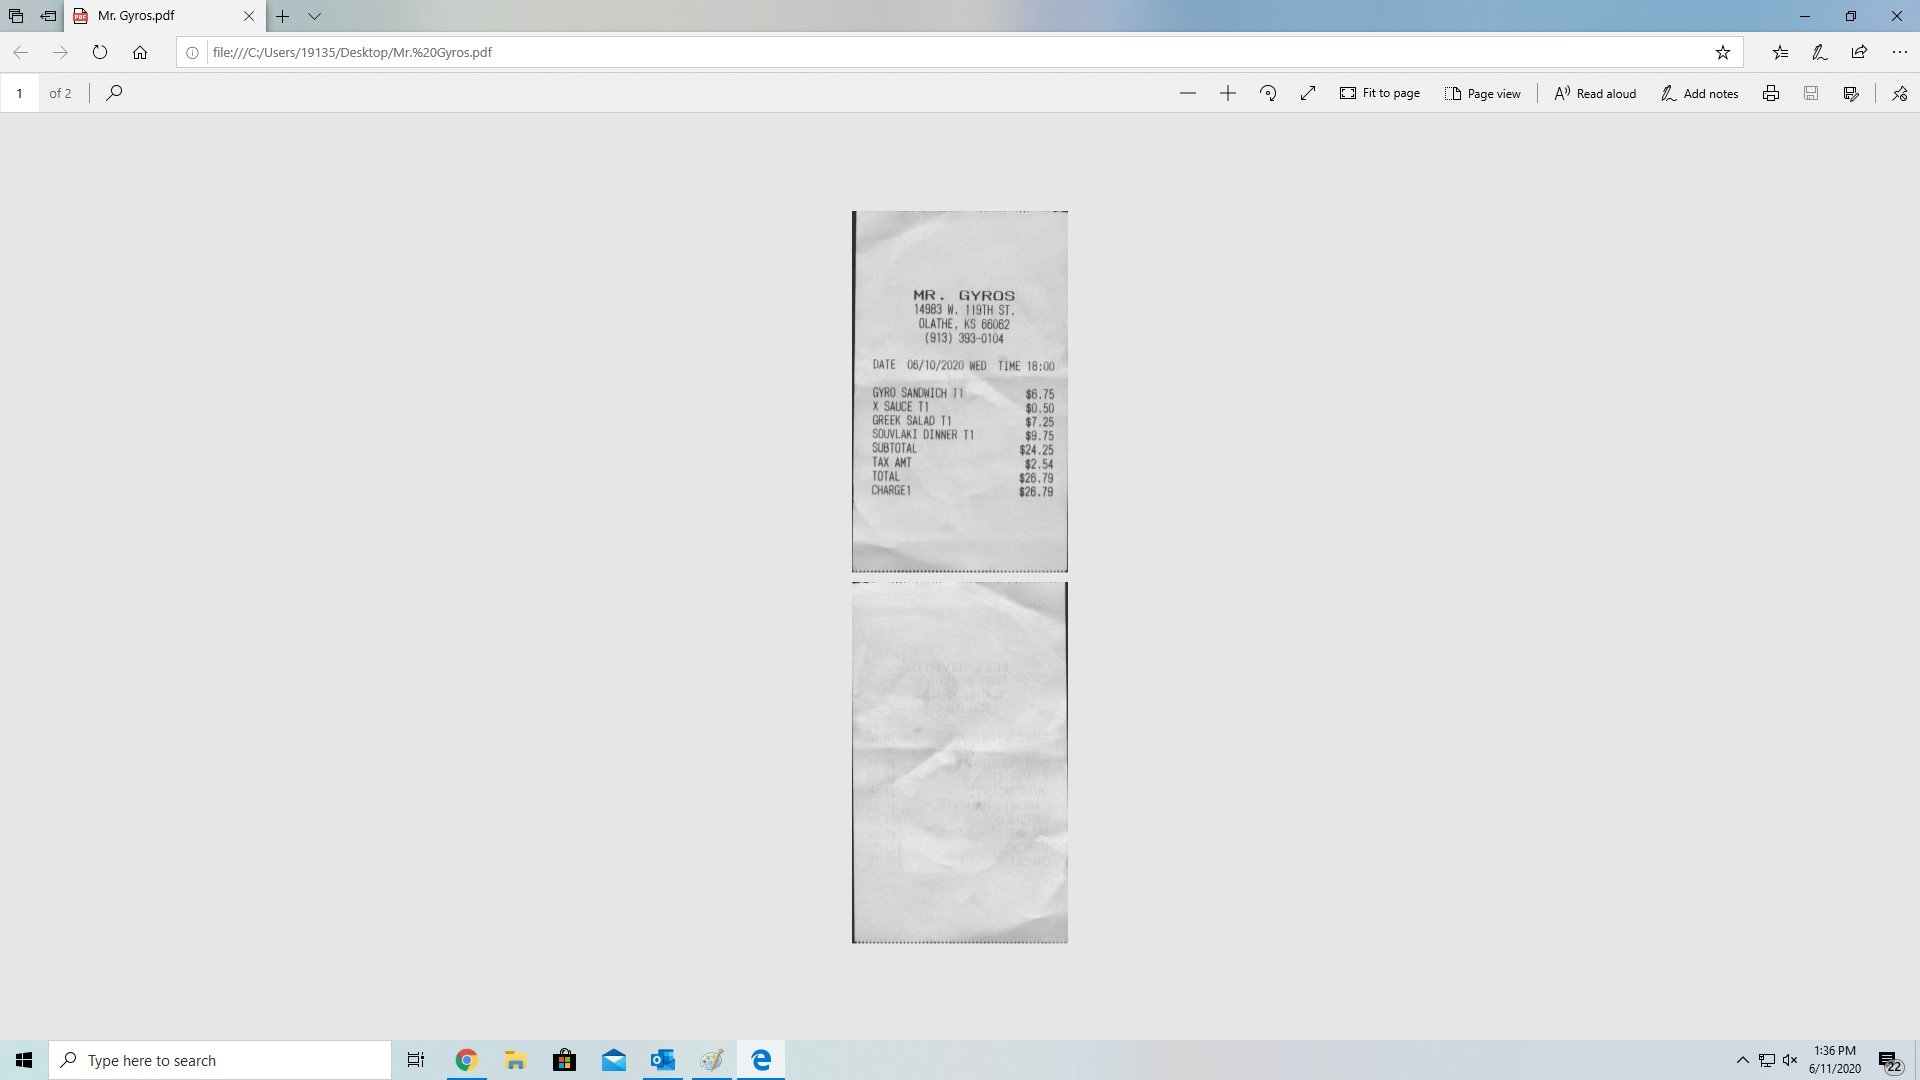
Task: Restore down the Edge window
Action: [1850, 16]
